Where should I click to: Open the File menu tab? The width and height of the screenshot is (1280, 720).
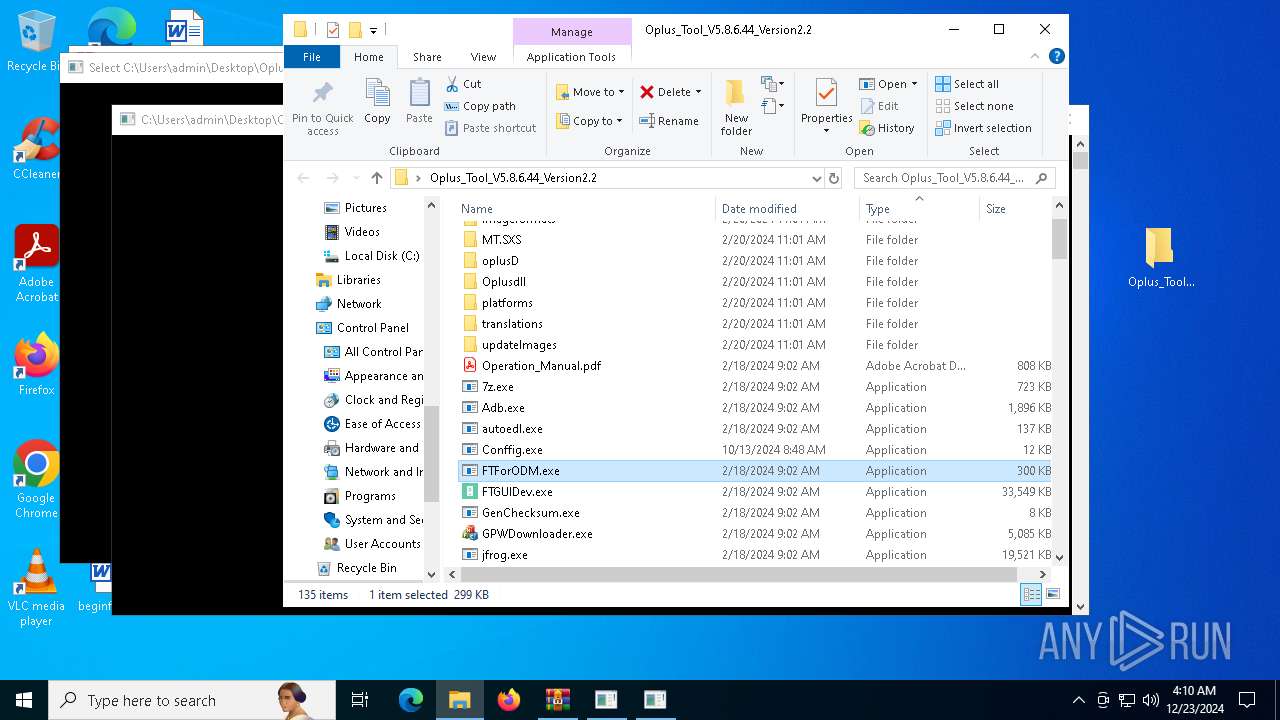(312, 57)
